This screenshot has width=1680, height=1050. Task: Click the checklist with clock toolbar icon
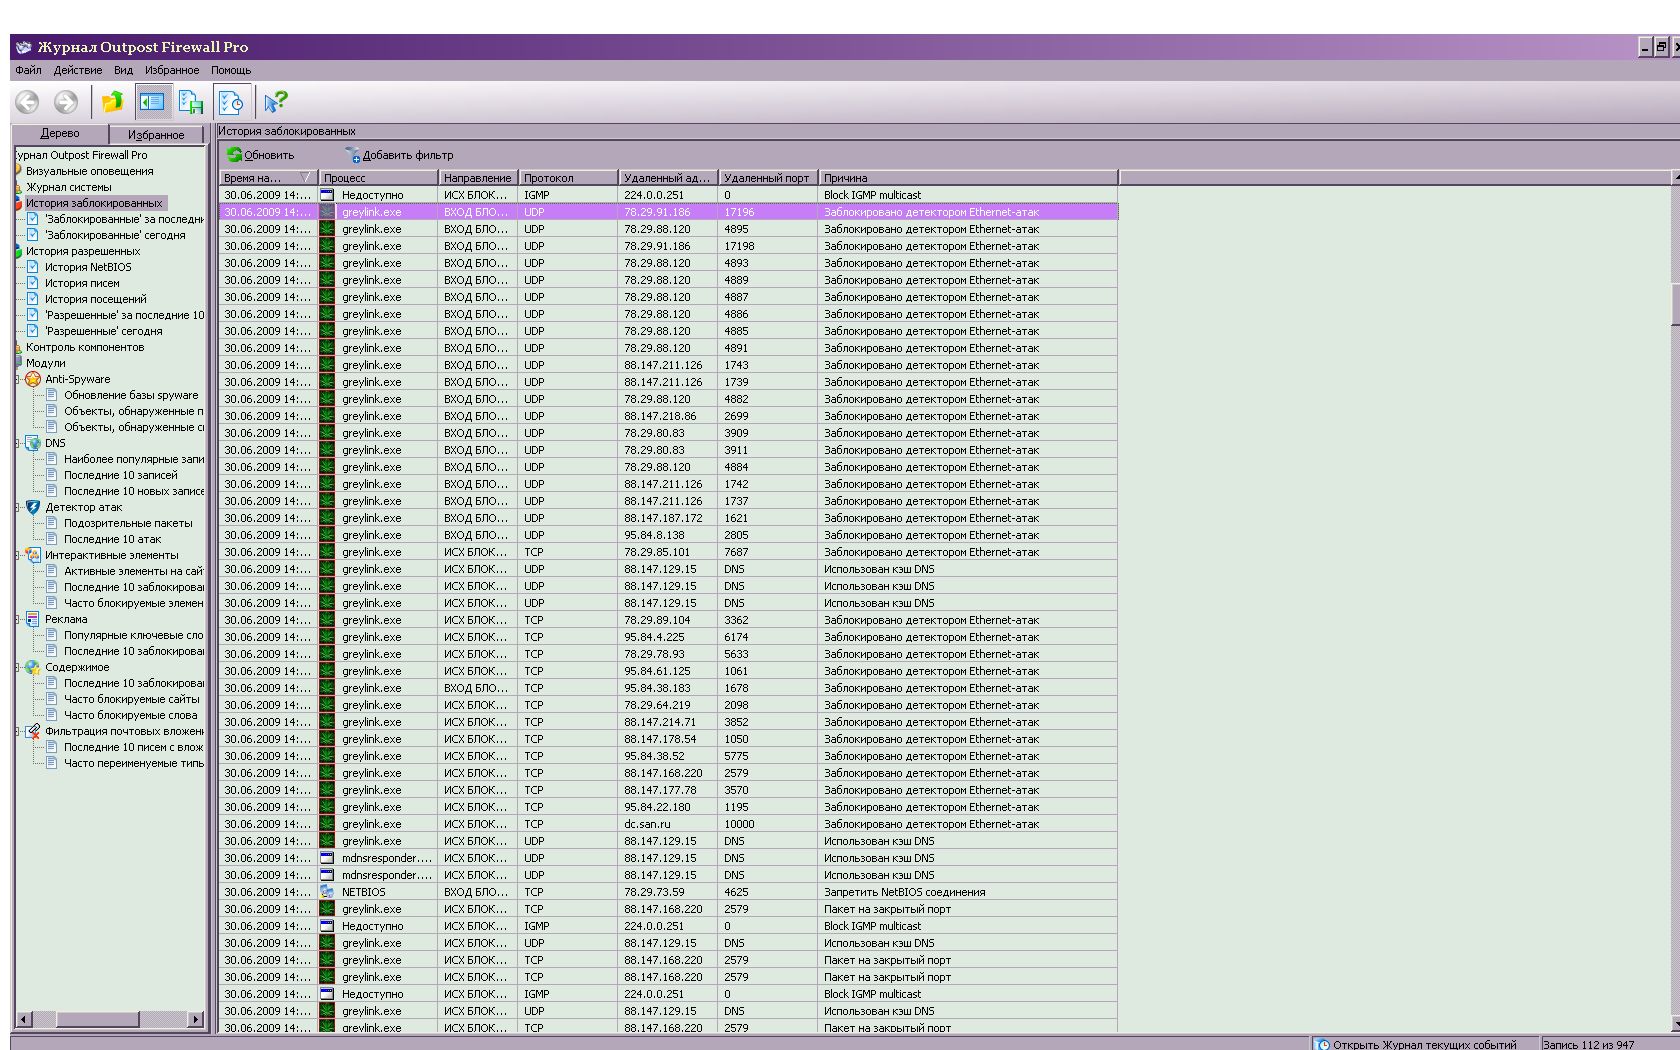point(231,102)
